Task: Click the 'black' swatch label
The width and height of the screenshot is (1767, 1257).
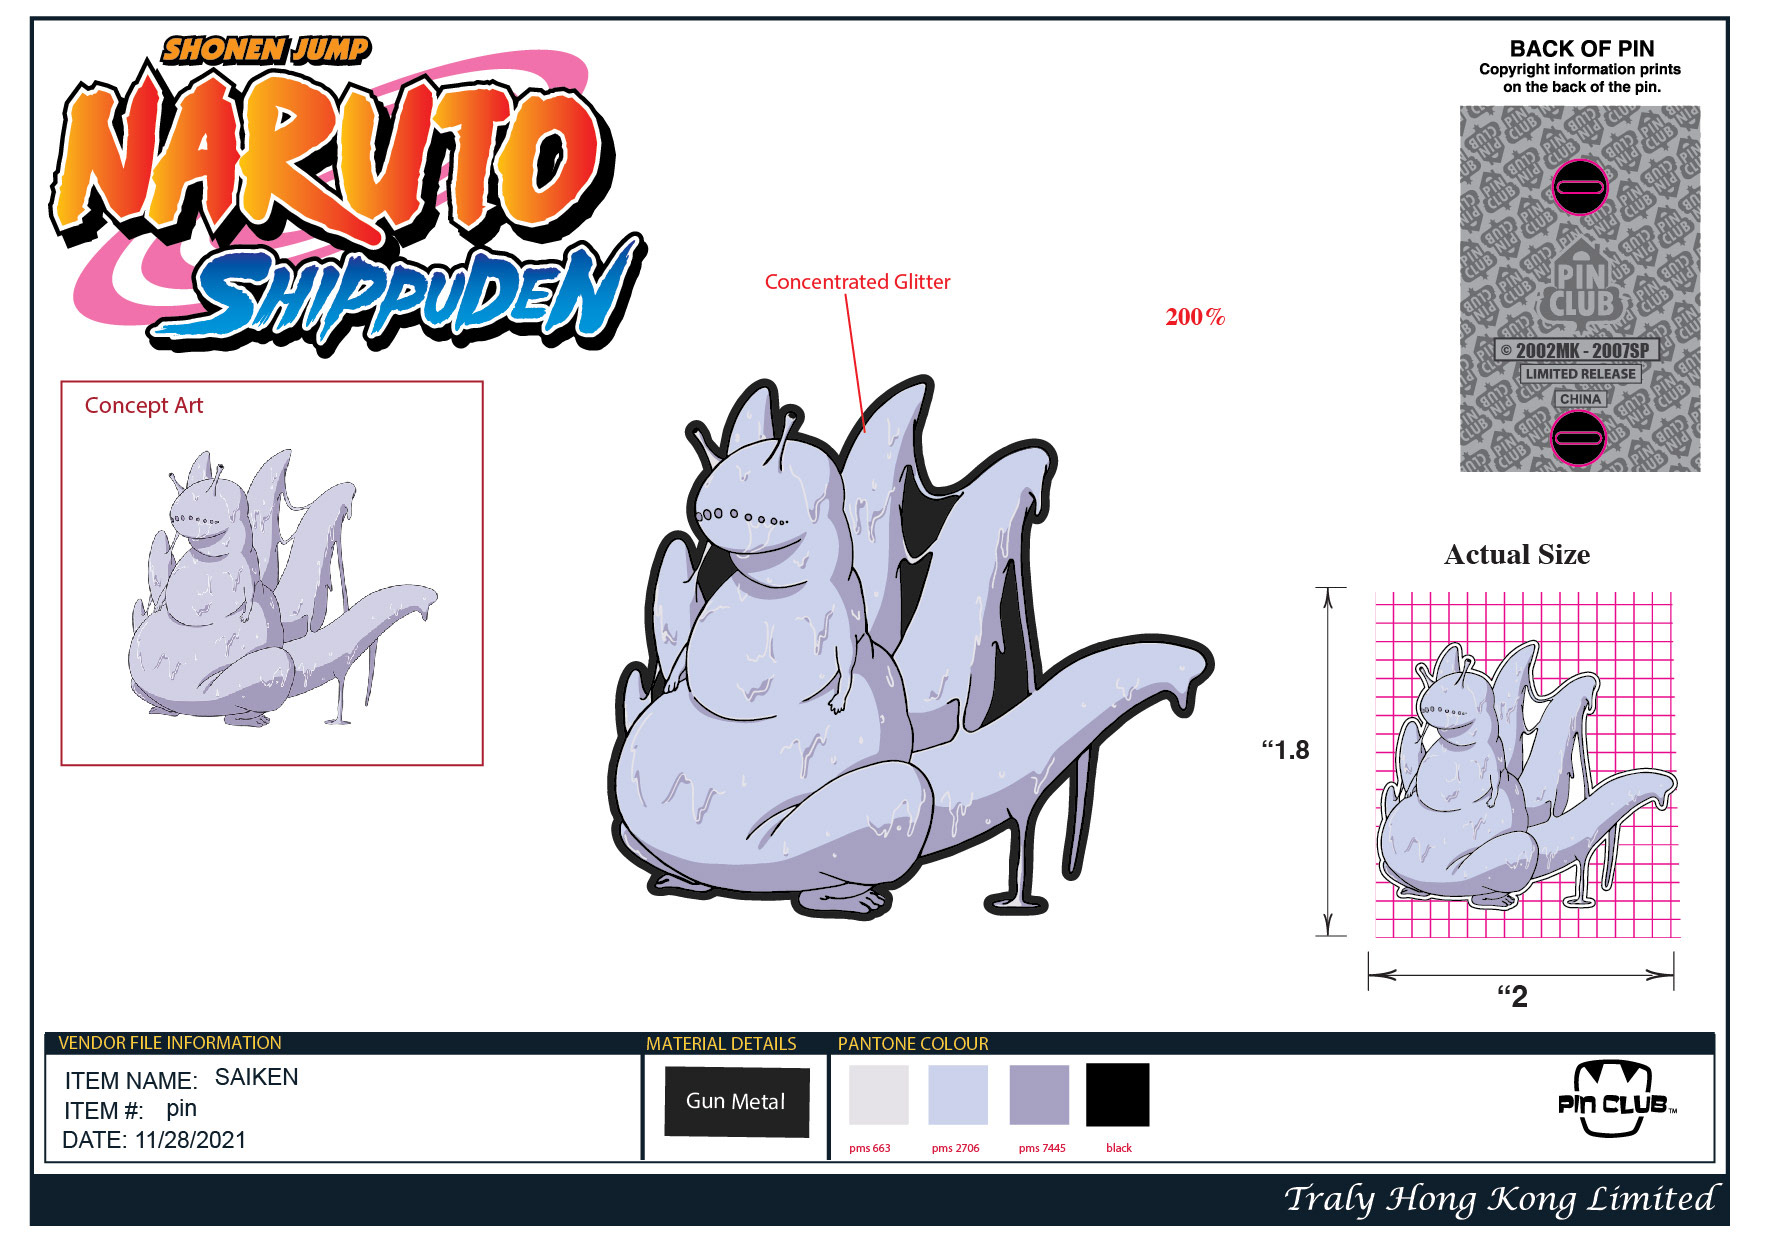Action: click(1119, 1148)
